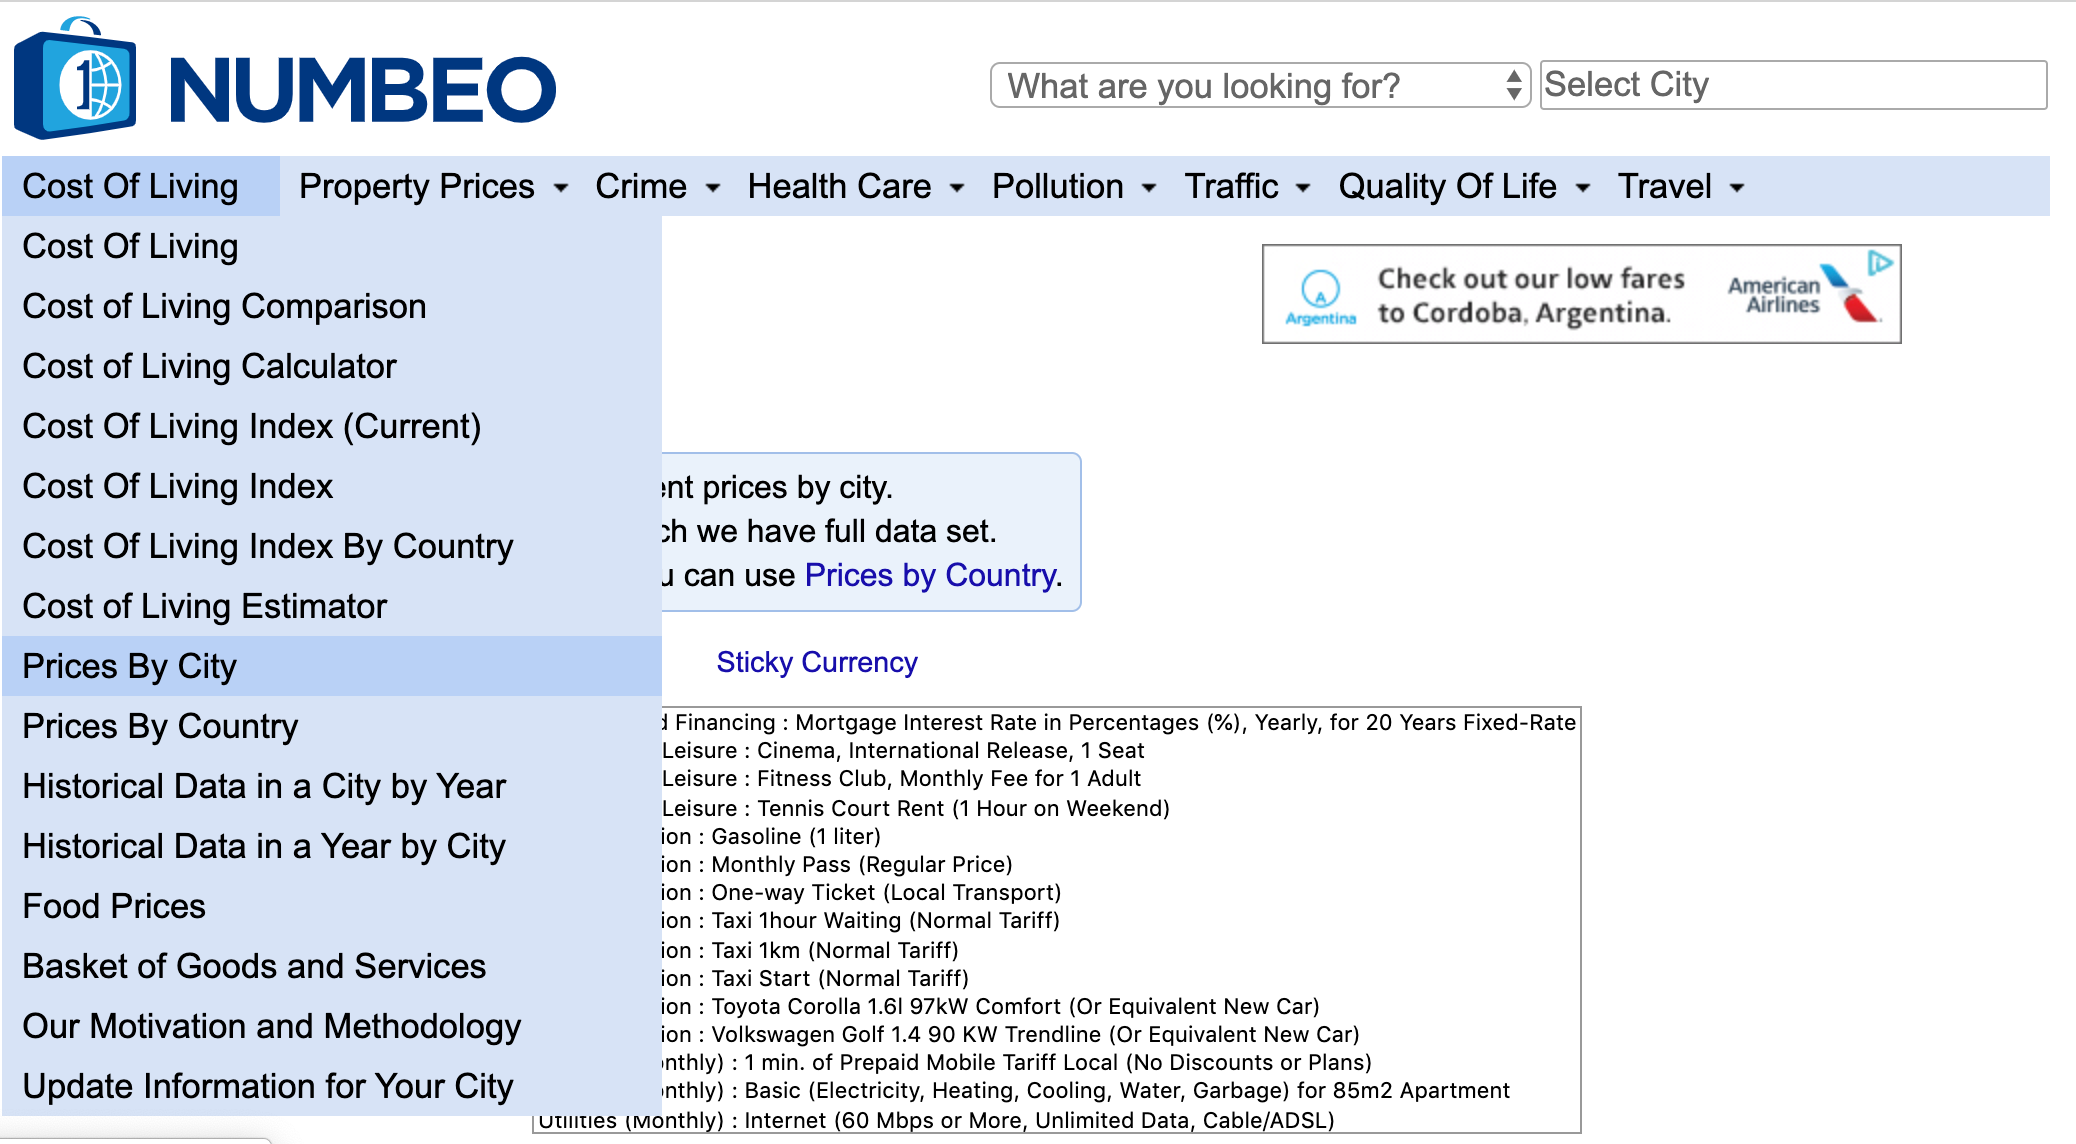Select Prices By City in the menu
The width and height of the screenshot is (2076, 1144).
(130, 666)
